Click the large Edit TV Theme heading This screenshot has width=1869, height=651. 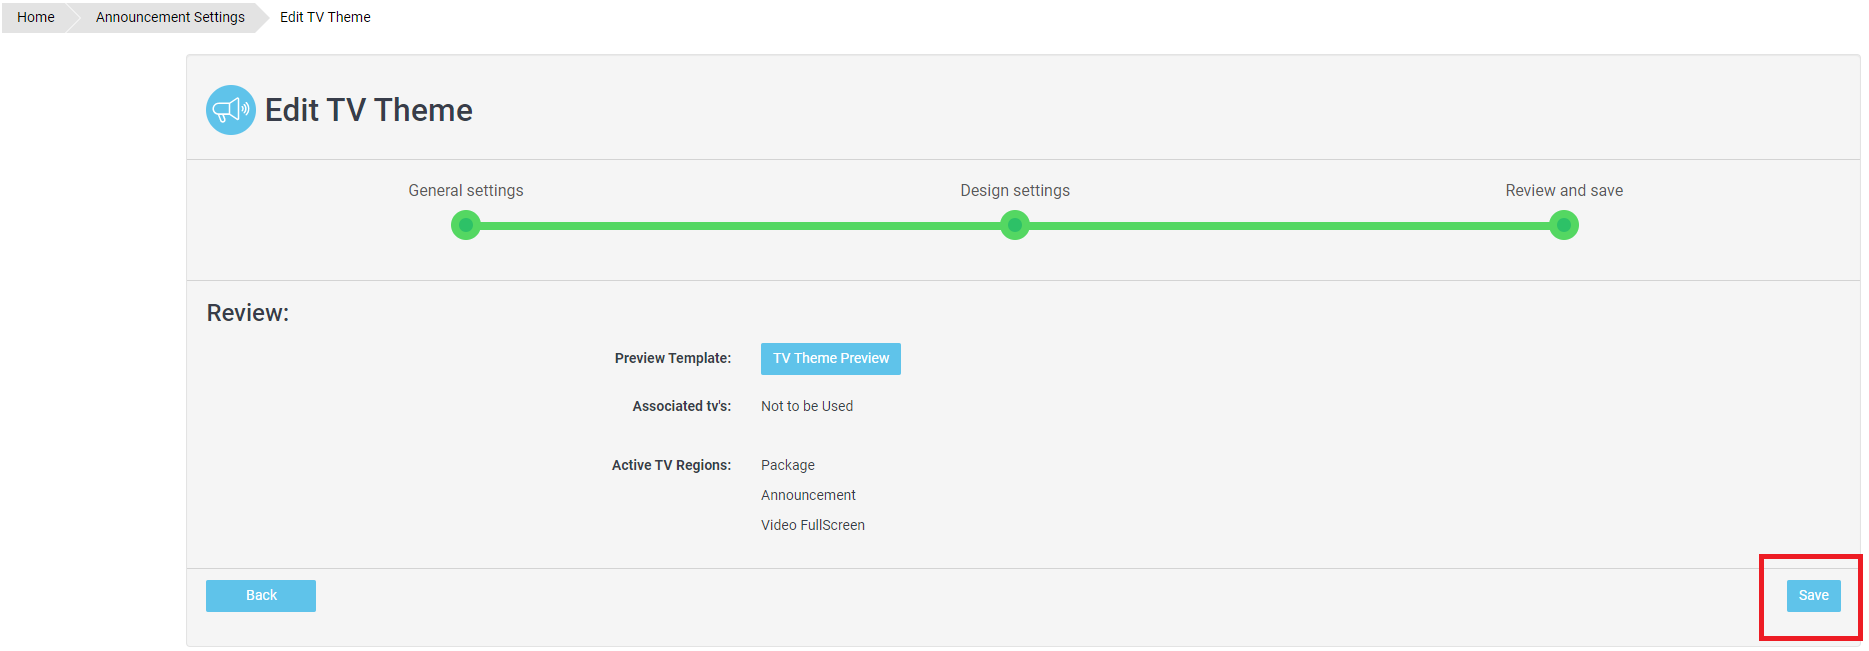tap(368, 110)
